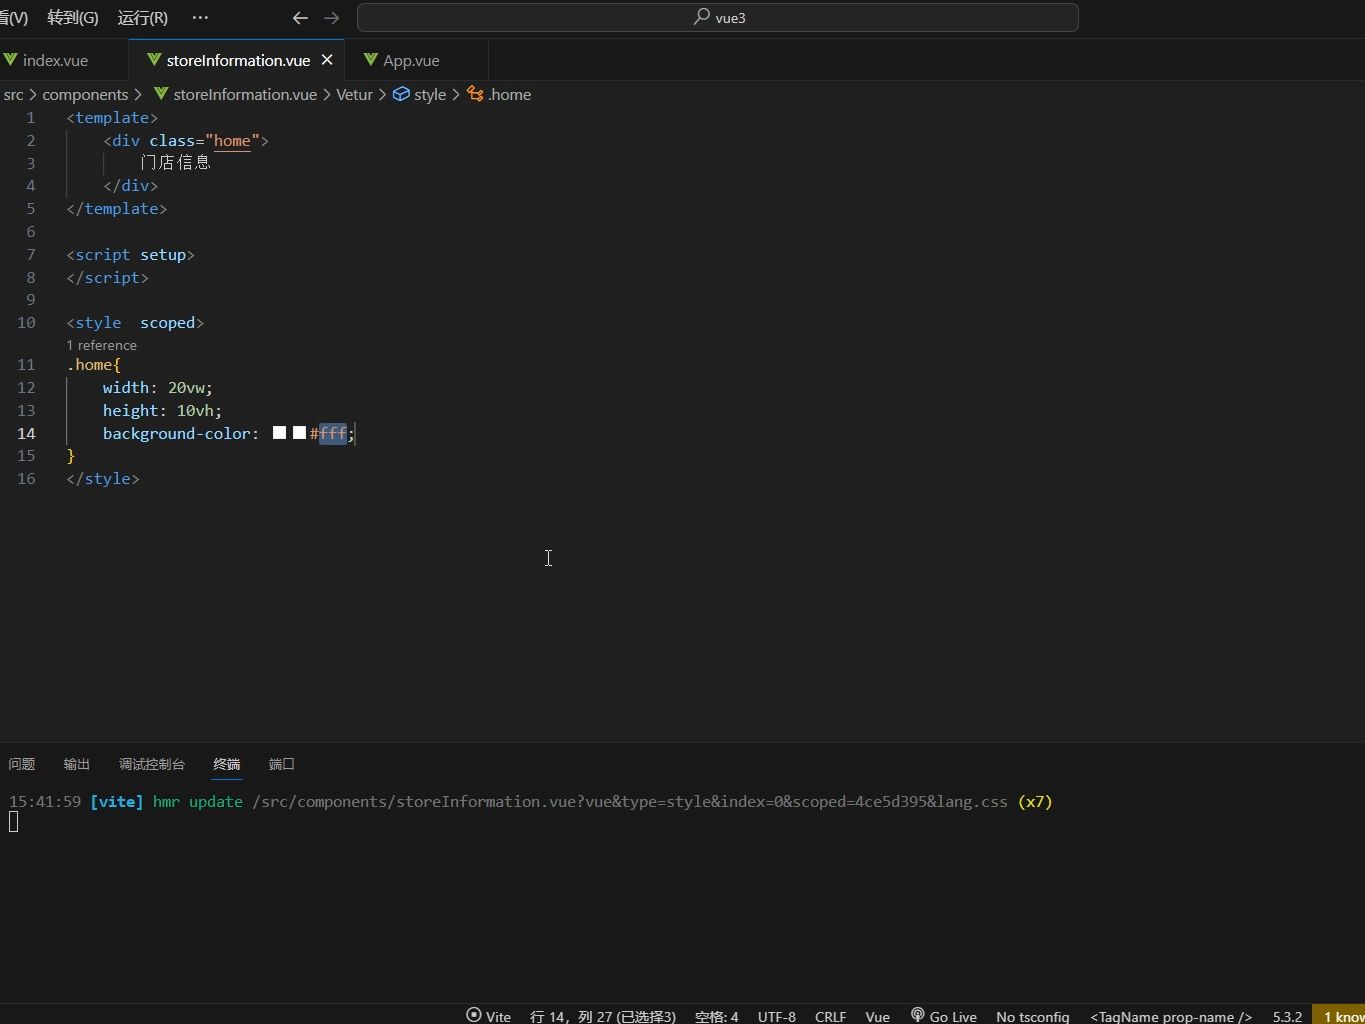
Task: Change encoding via UTF-8
Action: [777, 1016]
